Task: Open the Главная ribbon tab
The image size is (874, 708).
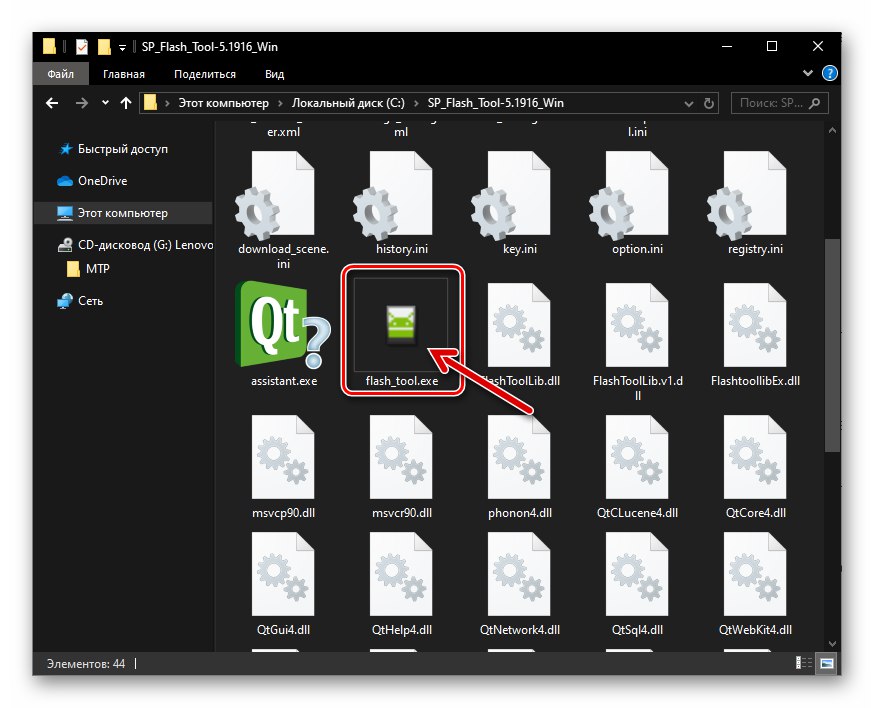Action: coord(124,74)
